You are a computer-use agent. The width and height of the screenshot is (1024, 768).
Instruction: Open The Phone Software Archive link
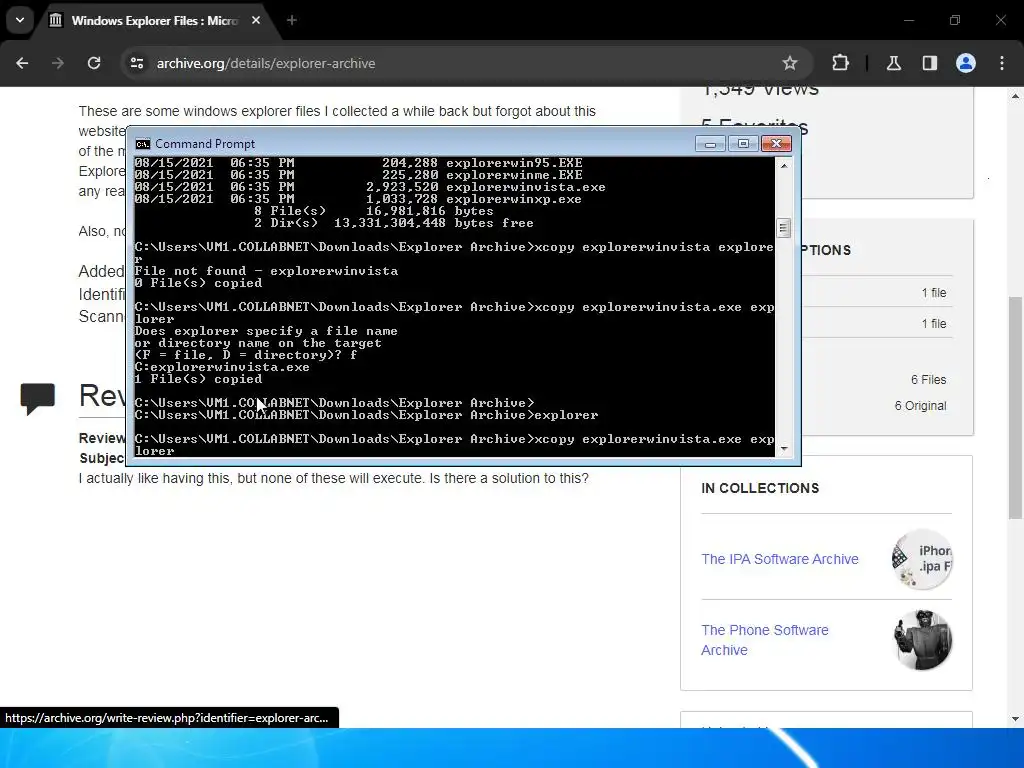pos(765,640)
